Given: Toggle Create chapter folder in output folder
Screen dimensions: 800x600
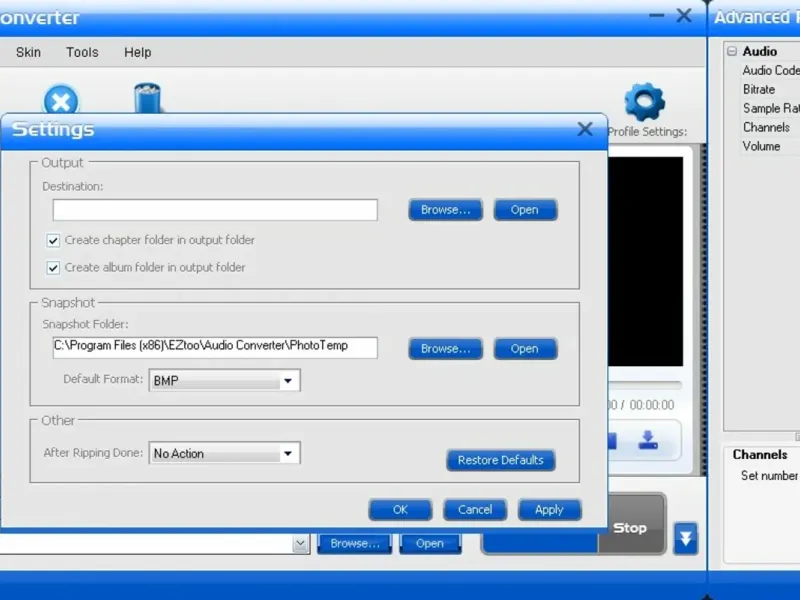Looking at the screenshot, I should pos(53,240).
